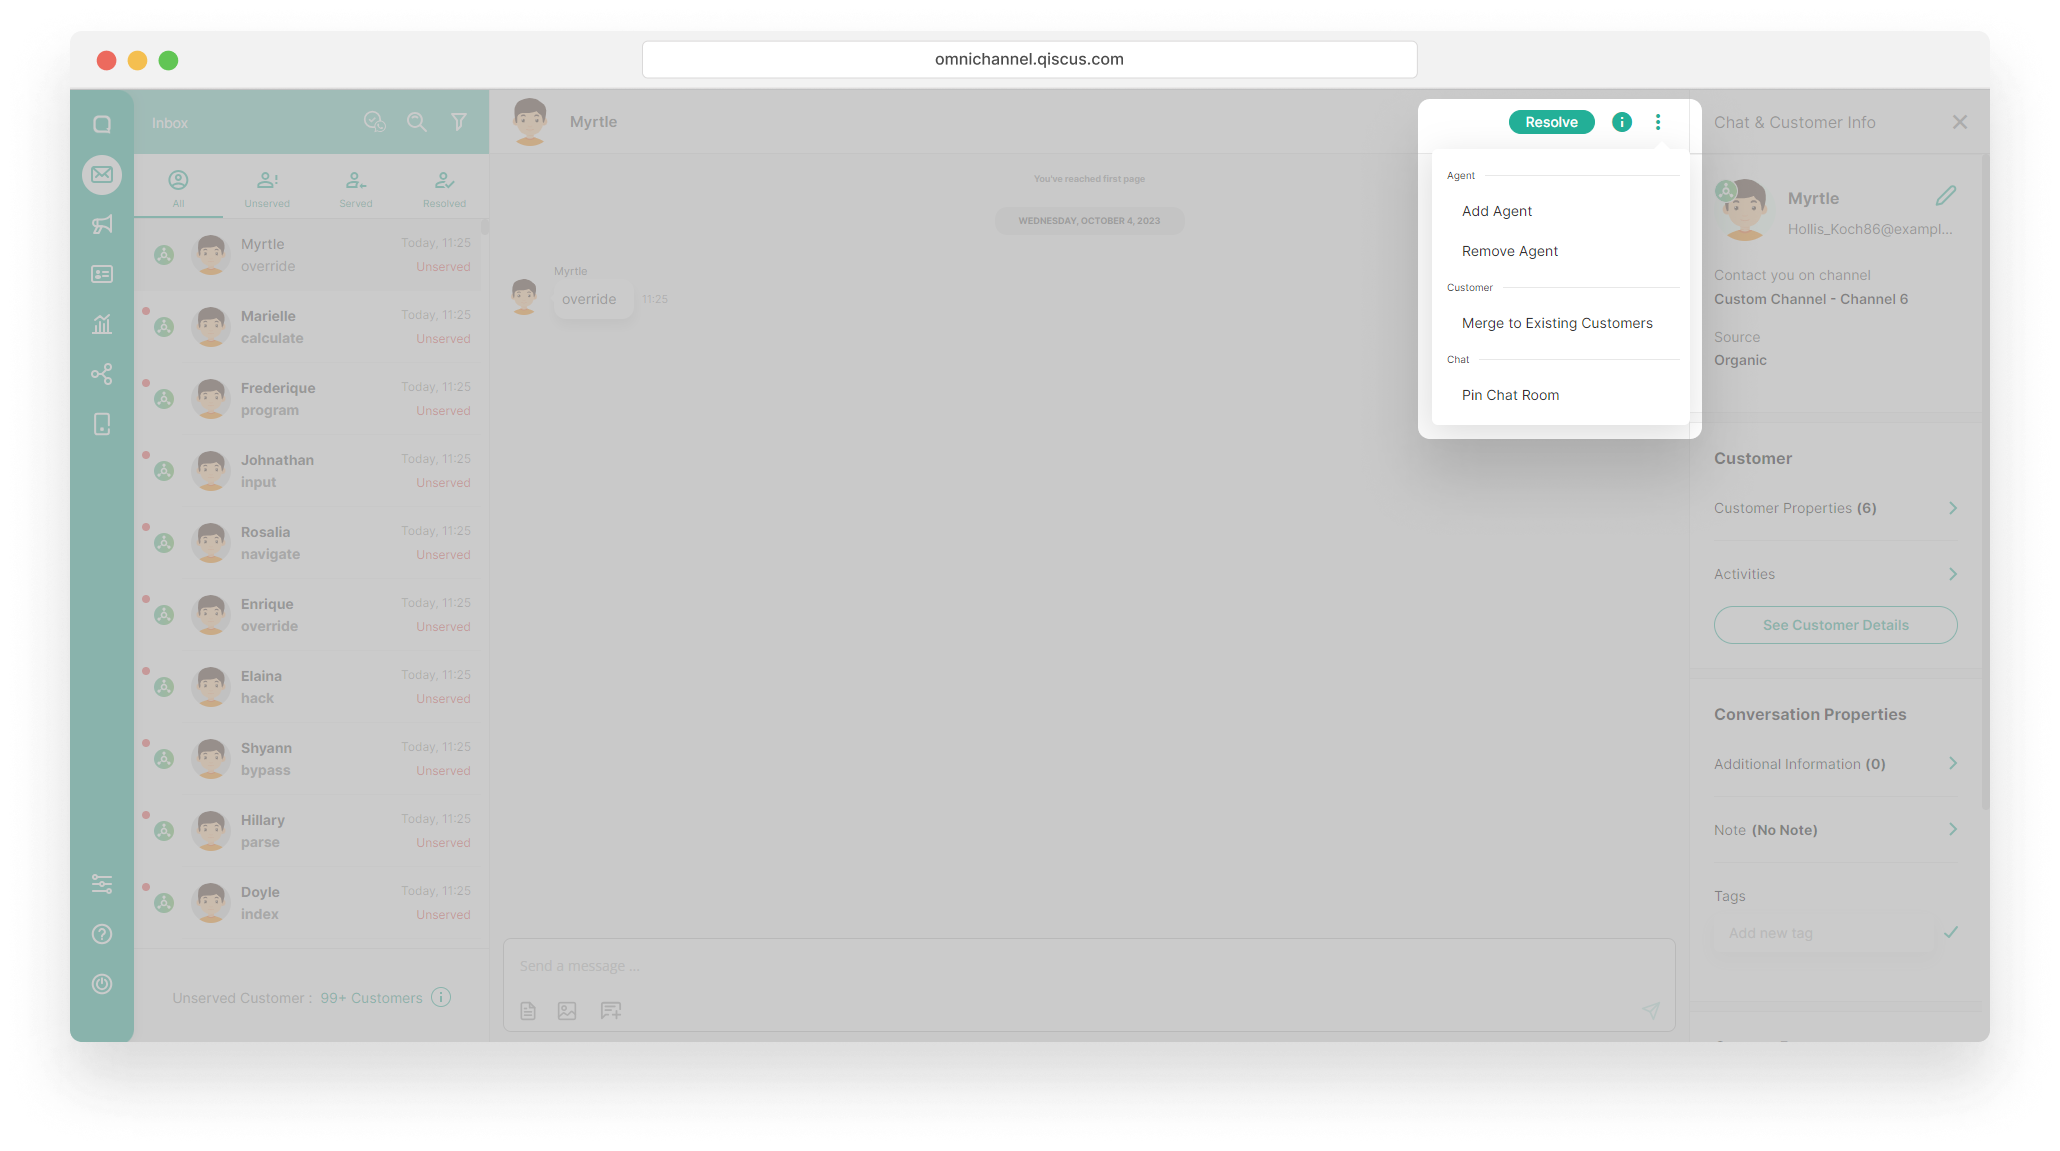Click the inbox filter funnel icon
Viewport: 2060px width, 1151px height.
459,122
